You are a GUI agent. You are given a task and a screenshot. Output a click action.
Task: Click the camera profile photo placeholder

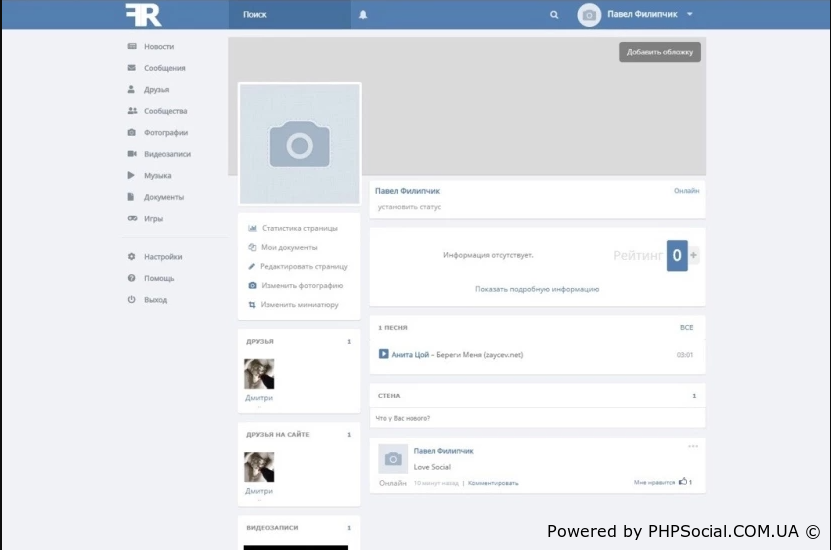coord(299,145)
